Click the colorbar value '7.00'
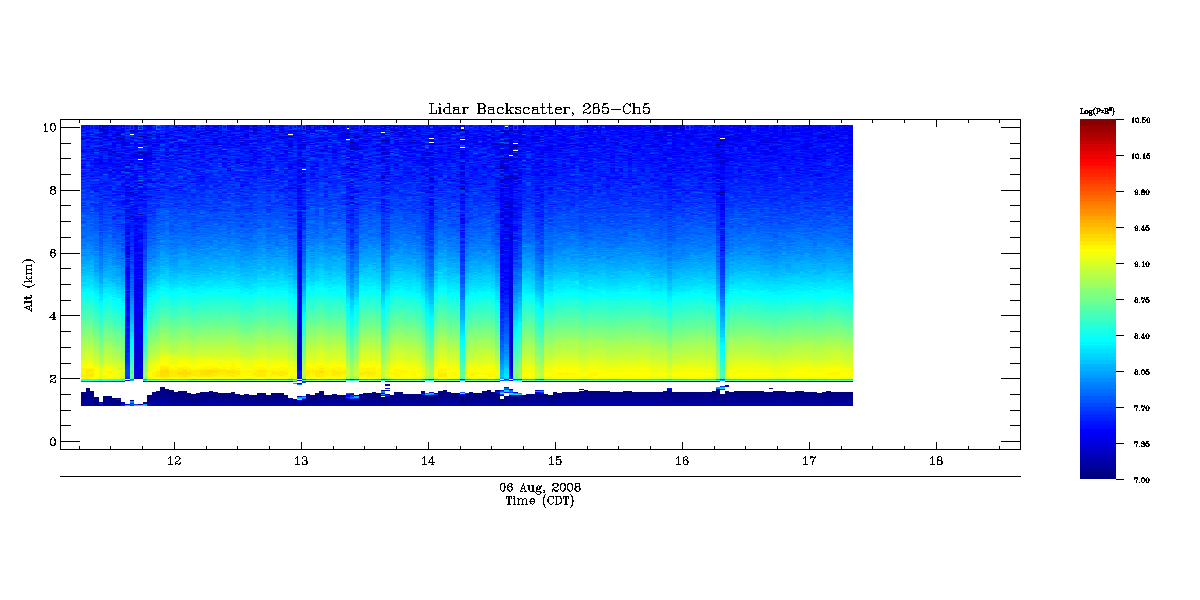The height and width of the screenshot is (600, 1200). [x=1141, y=480]
